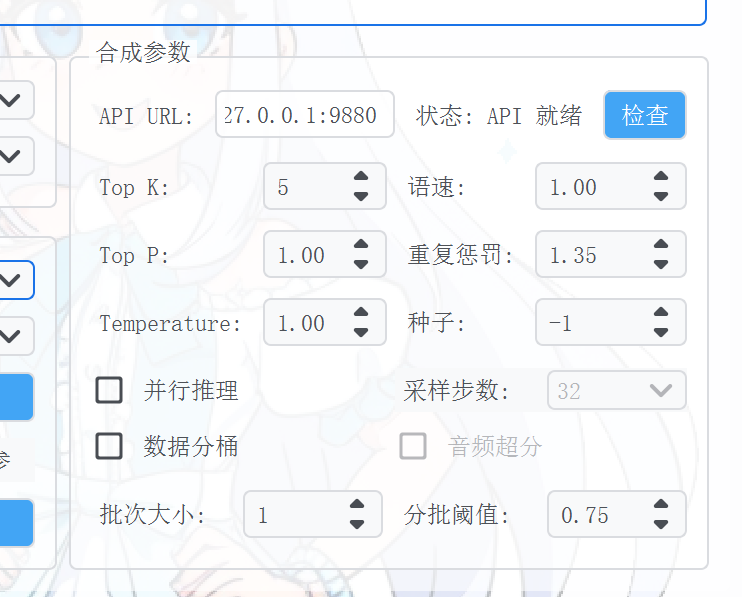Decrease the 重复惩罚 value
The width and height of the screenshot is (742, 597).
coord(661,264)
